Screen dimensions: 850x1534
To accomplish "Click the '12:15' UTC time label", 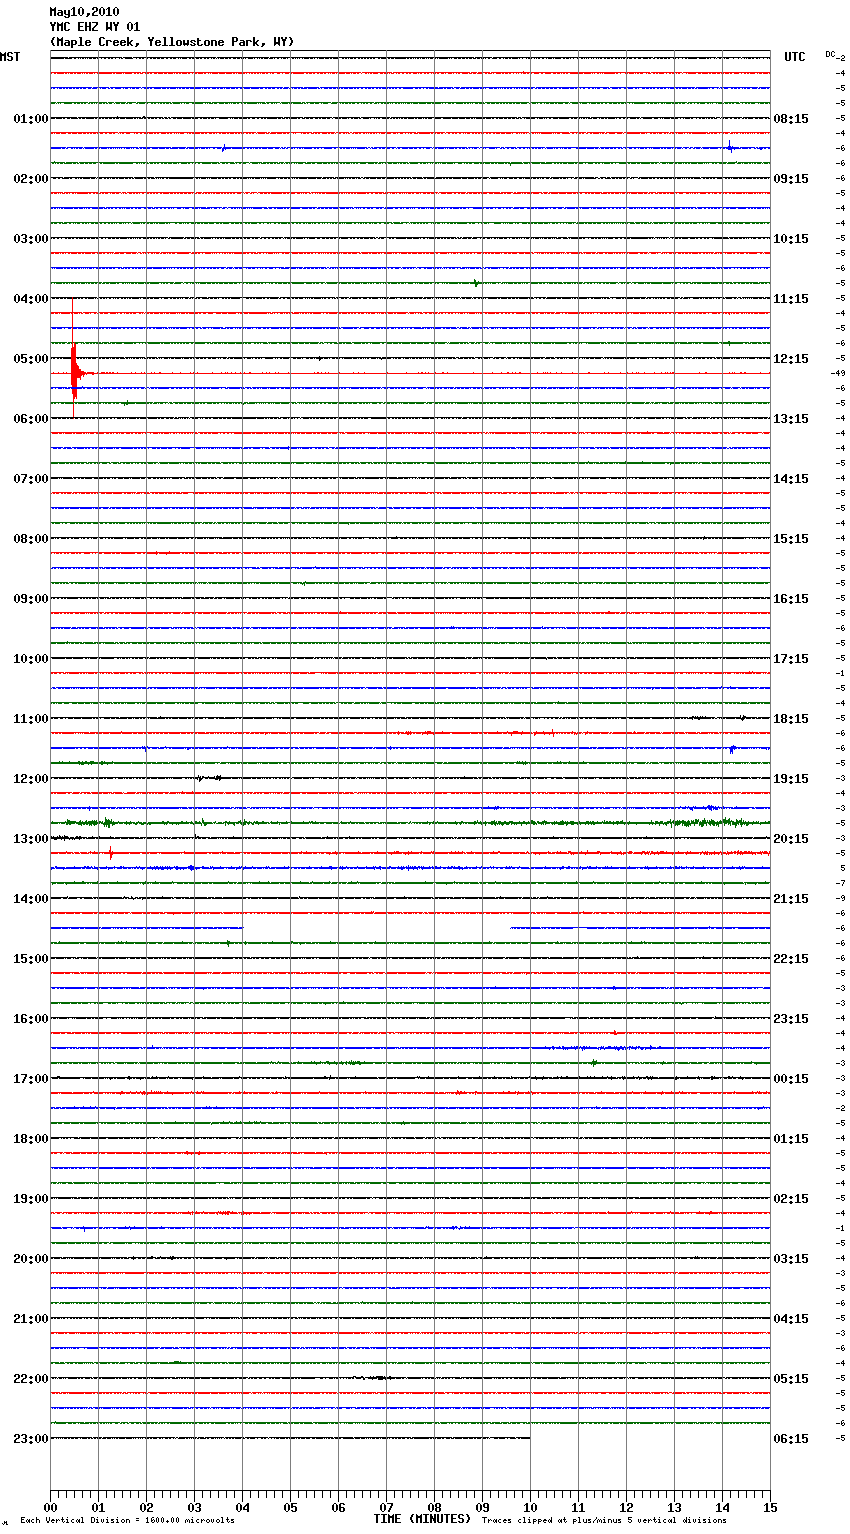I will tap(791, 359).
